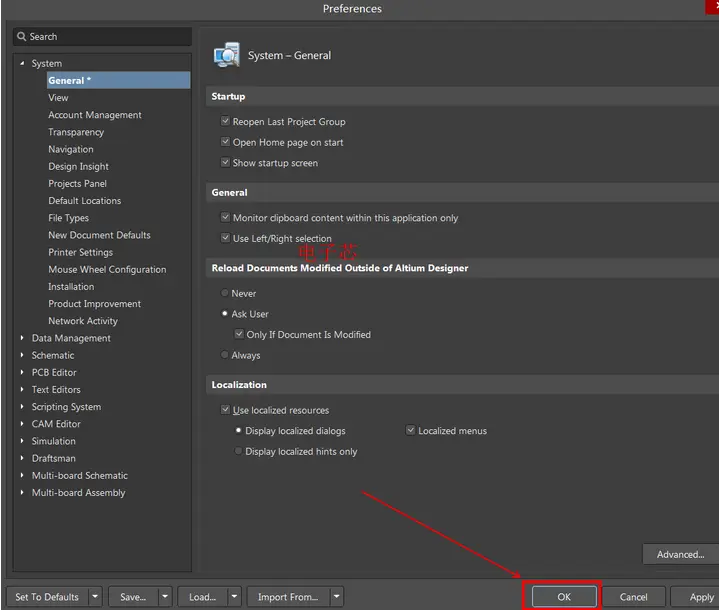Image resolution: width=719 pixels, height=610 pixels.
Task: Click the search magnifier icon
Action: pos(21,36)
